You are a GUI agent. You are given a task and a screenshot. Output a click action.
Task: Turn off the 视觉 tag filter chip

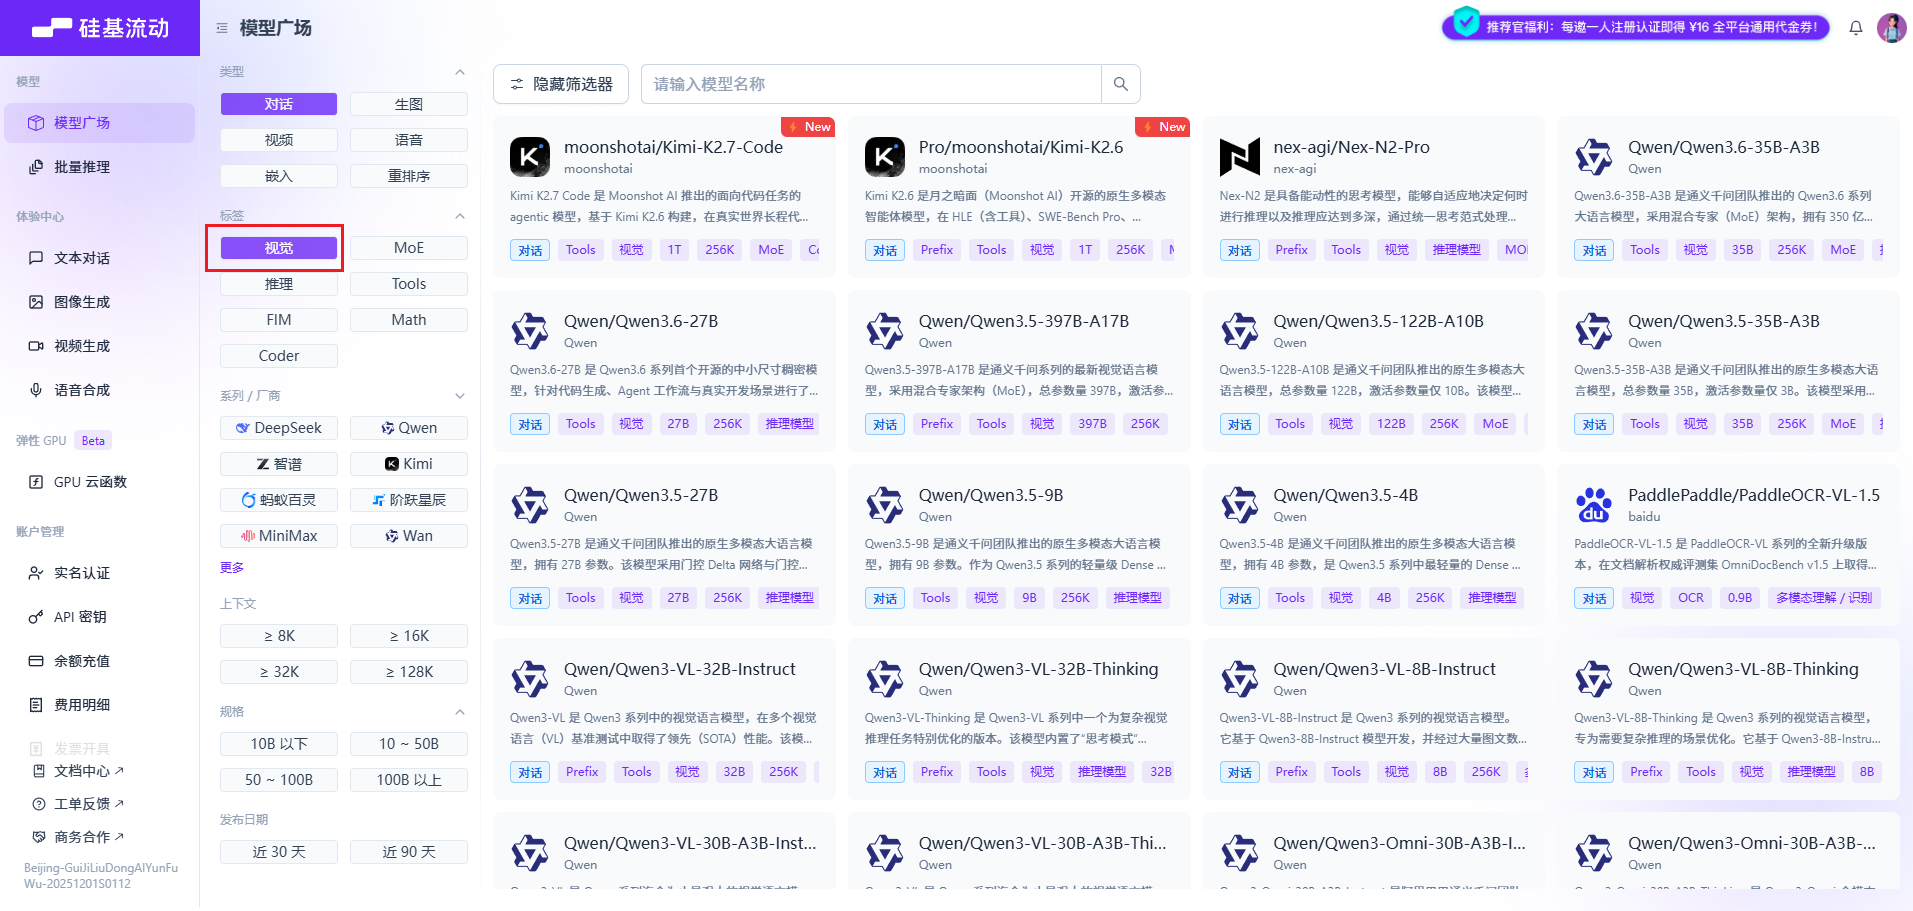click(x=279, y=248)
